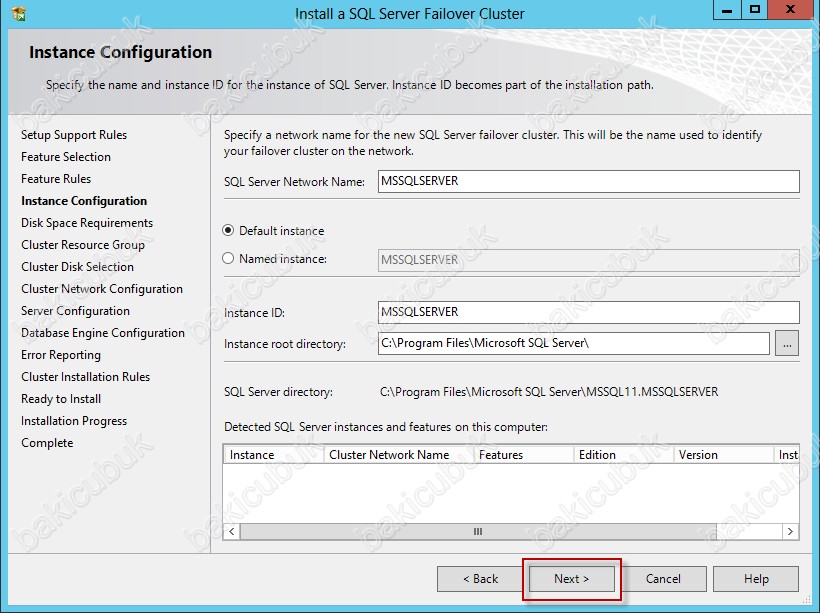Select the Instance Configuration step
This screenshot has height=613, width=820.
click(x=84, y=201)
